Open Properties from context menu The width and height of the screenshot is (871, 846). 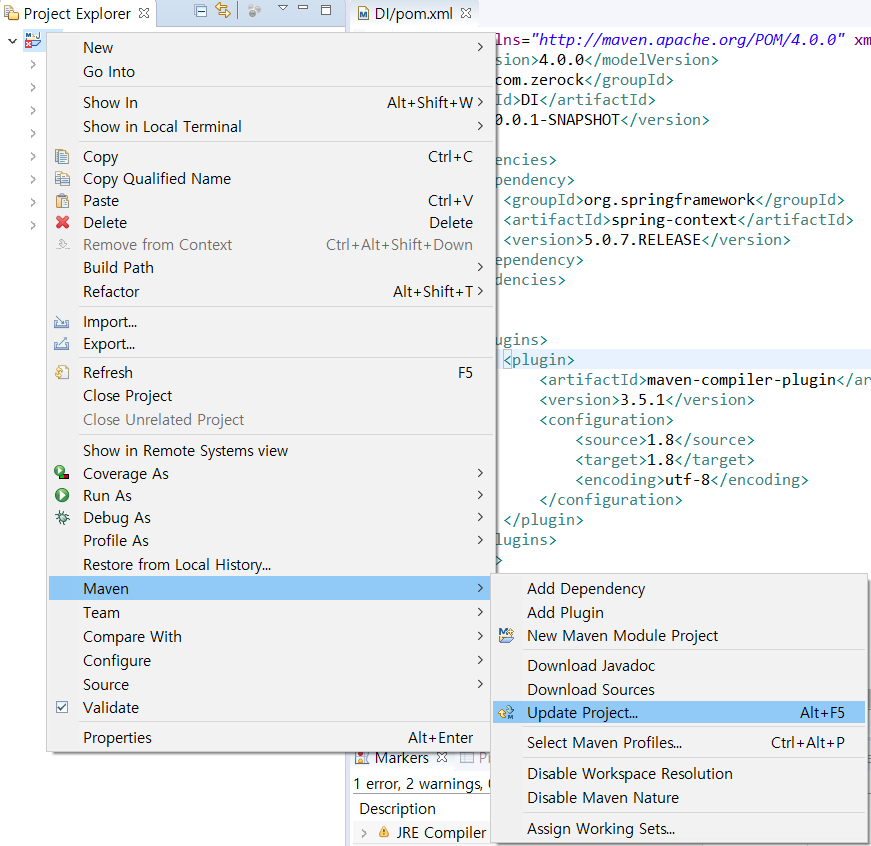pyautogui.click(x=271, y=738)
